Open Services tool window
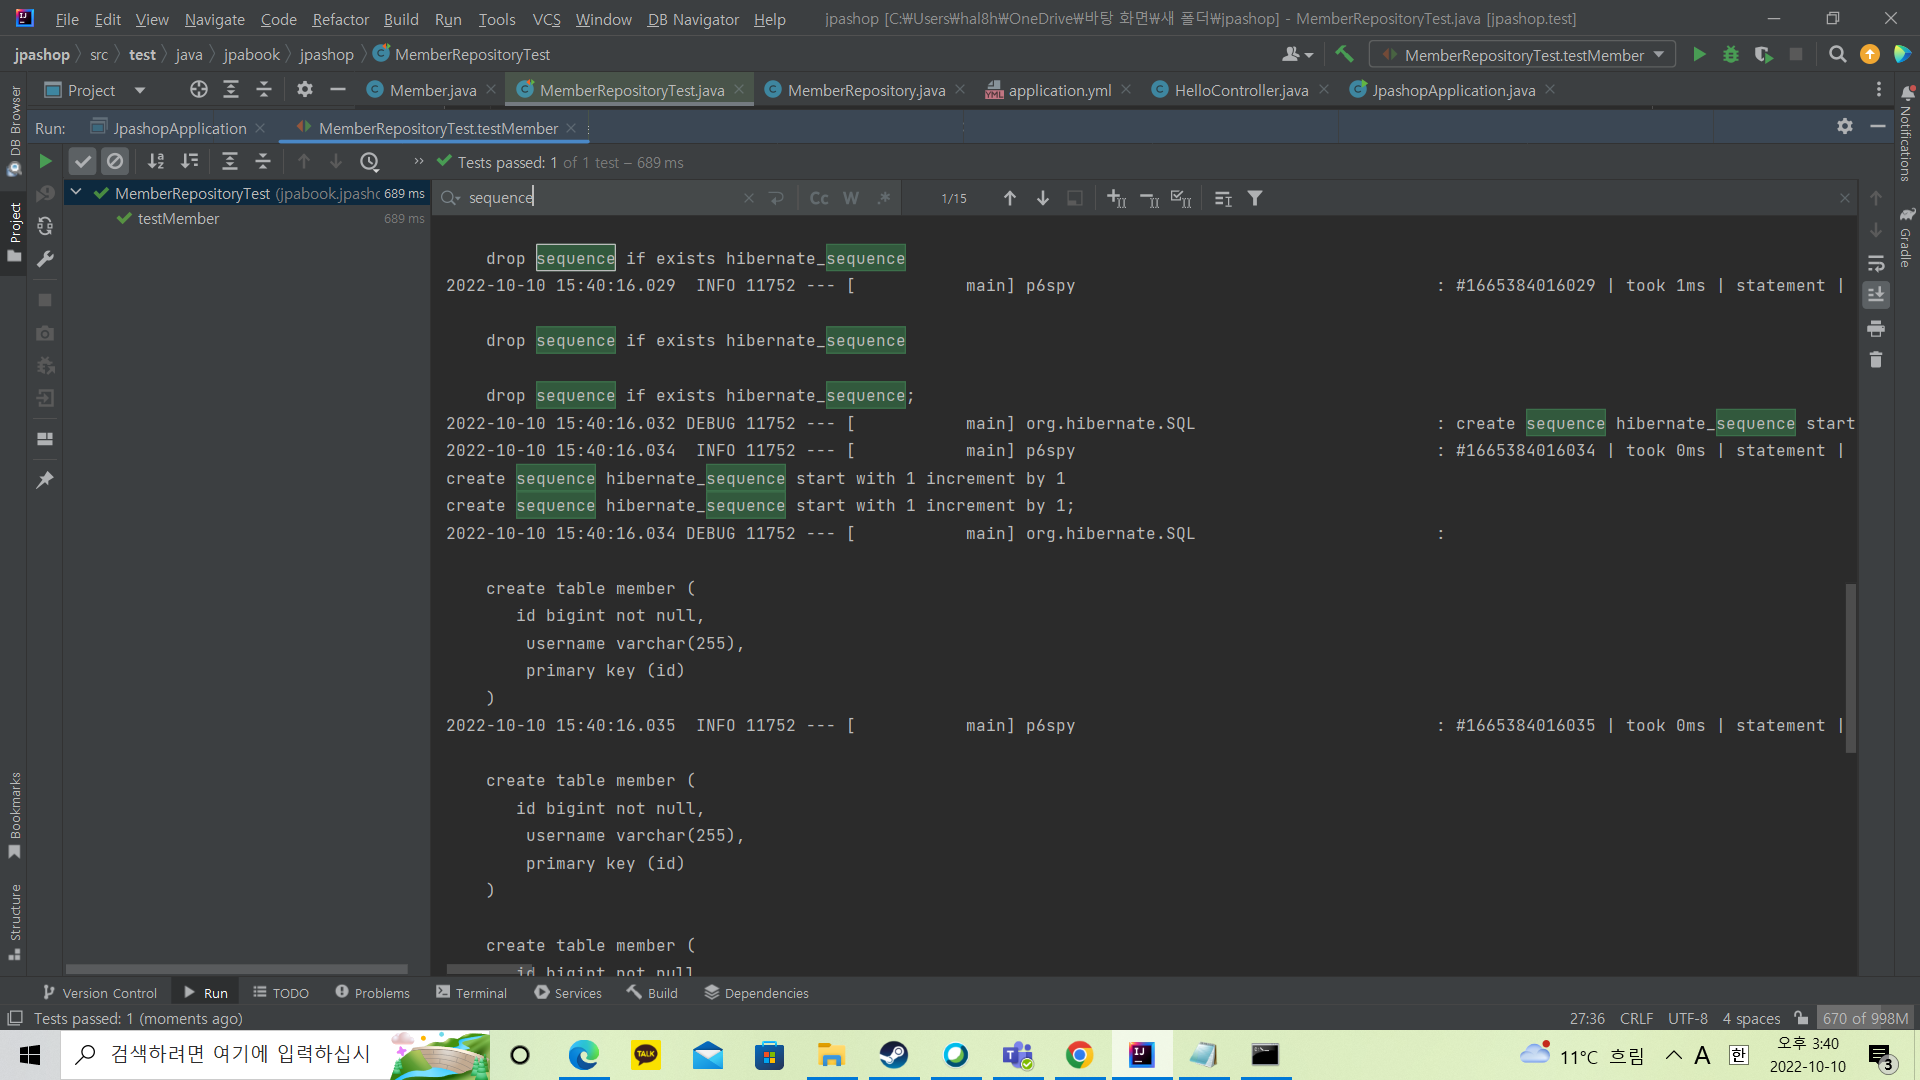 [x=568, y=992]
